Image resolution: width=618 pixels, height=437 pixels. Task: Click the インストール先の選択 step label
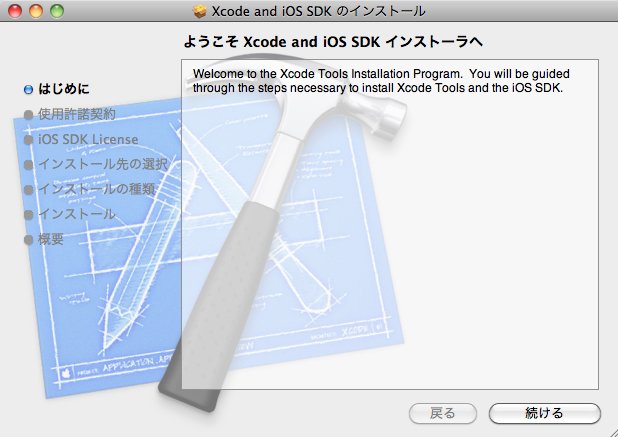103,164
